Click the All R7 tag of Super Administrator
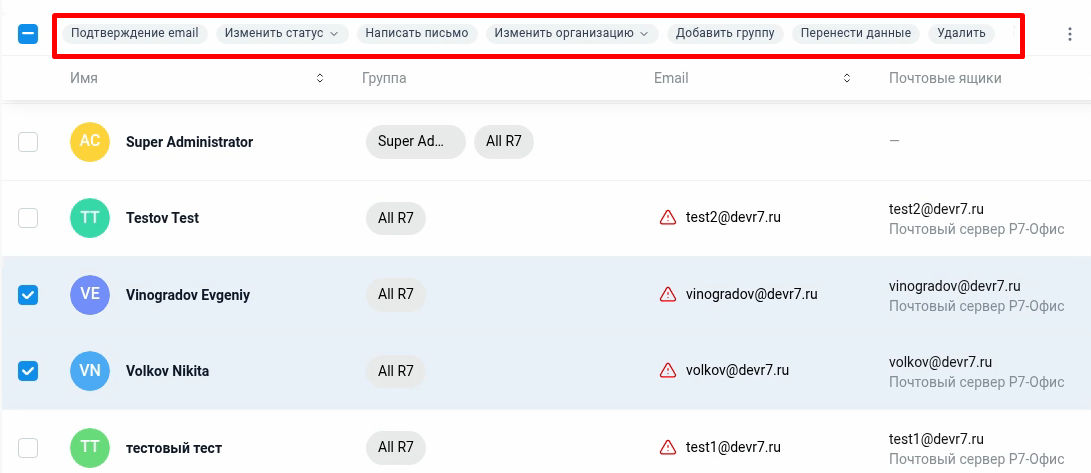The height and width of the screenshot is (473, 1091). click(504, 142)
